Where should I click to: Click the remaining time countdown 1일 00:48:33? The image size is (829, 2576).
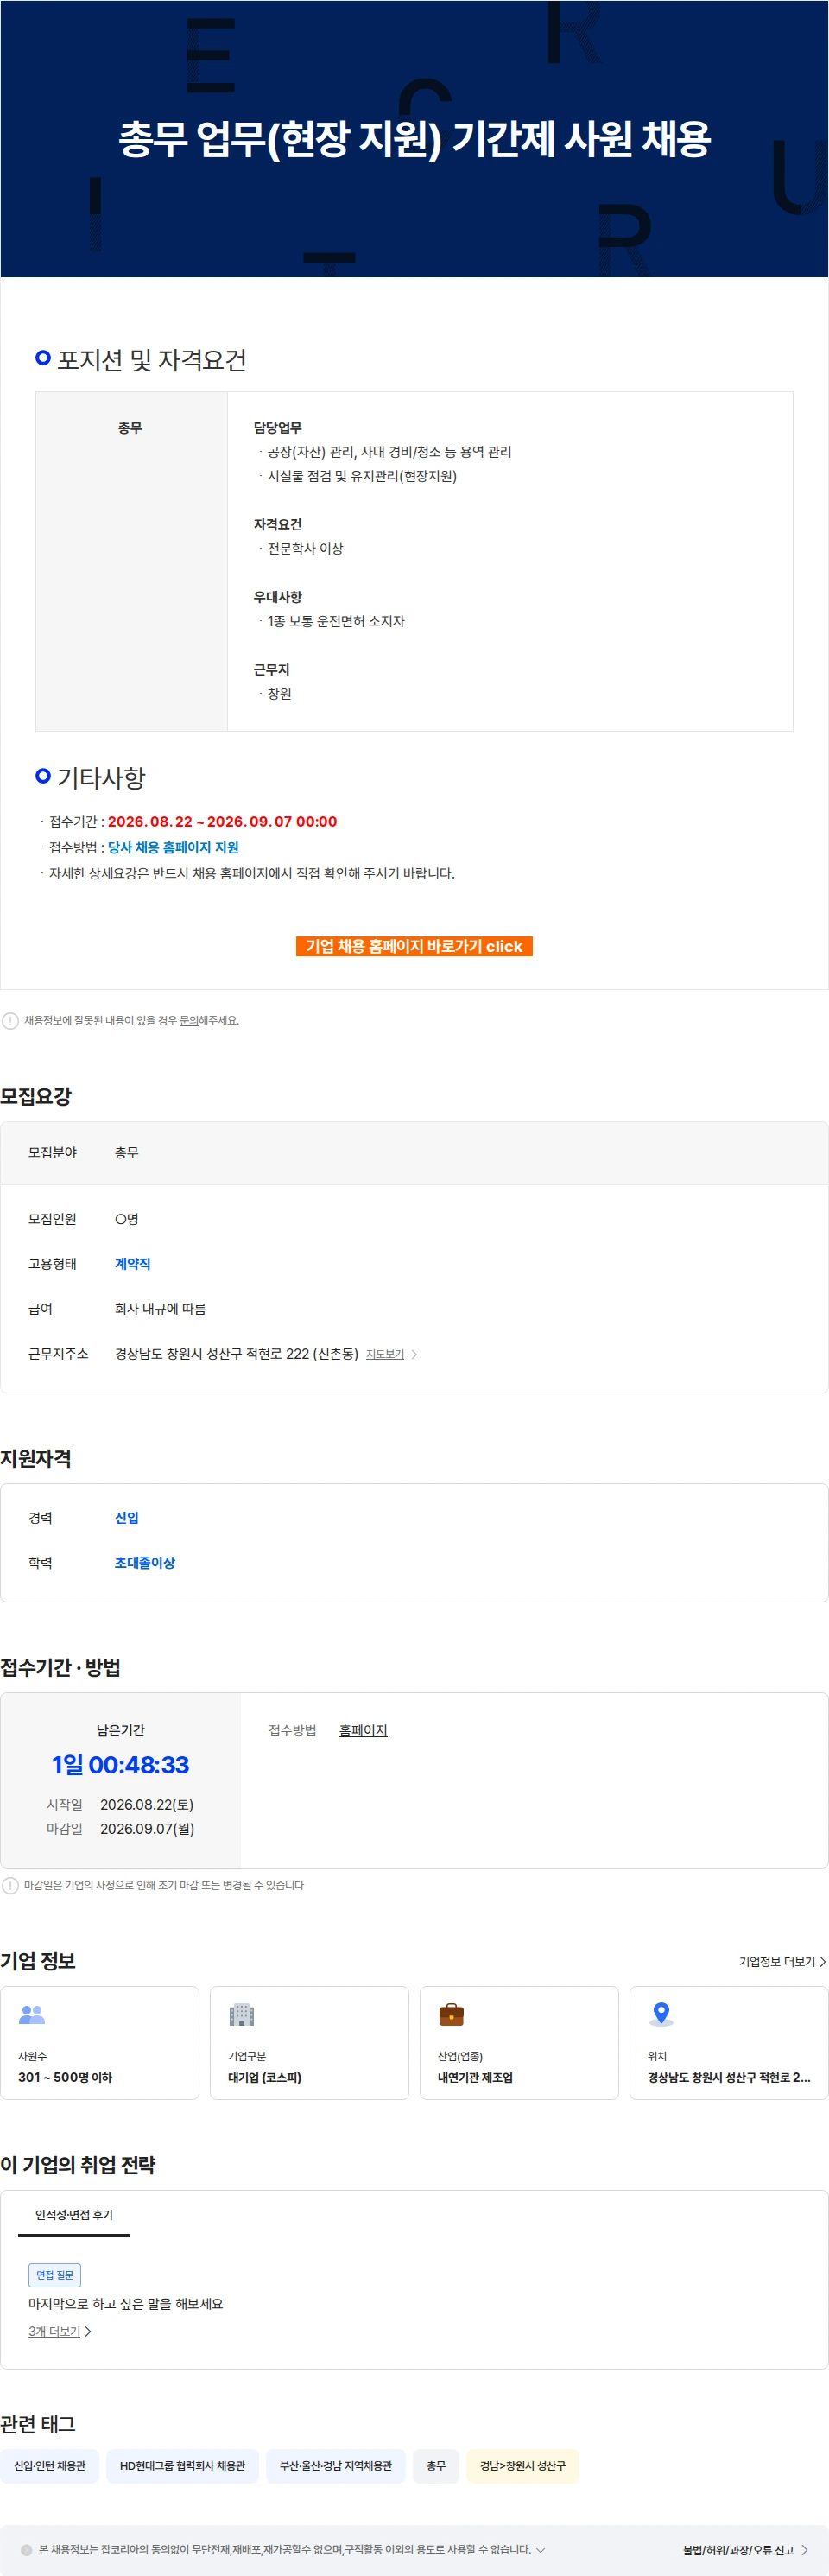pos(120,1765)
